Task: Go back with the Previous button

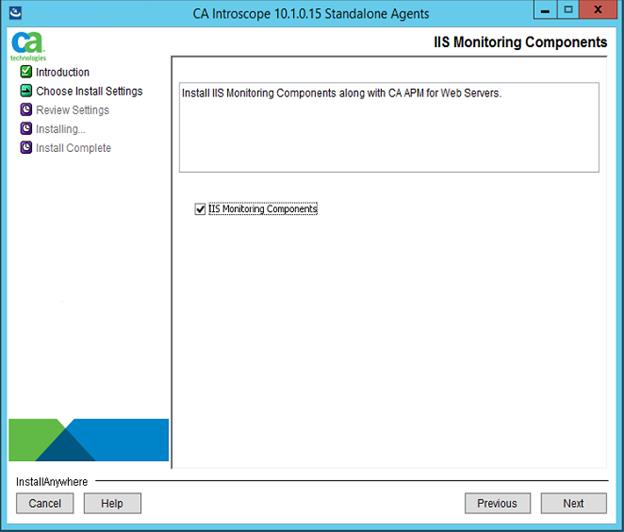Action: [x=497, y=503]
